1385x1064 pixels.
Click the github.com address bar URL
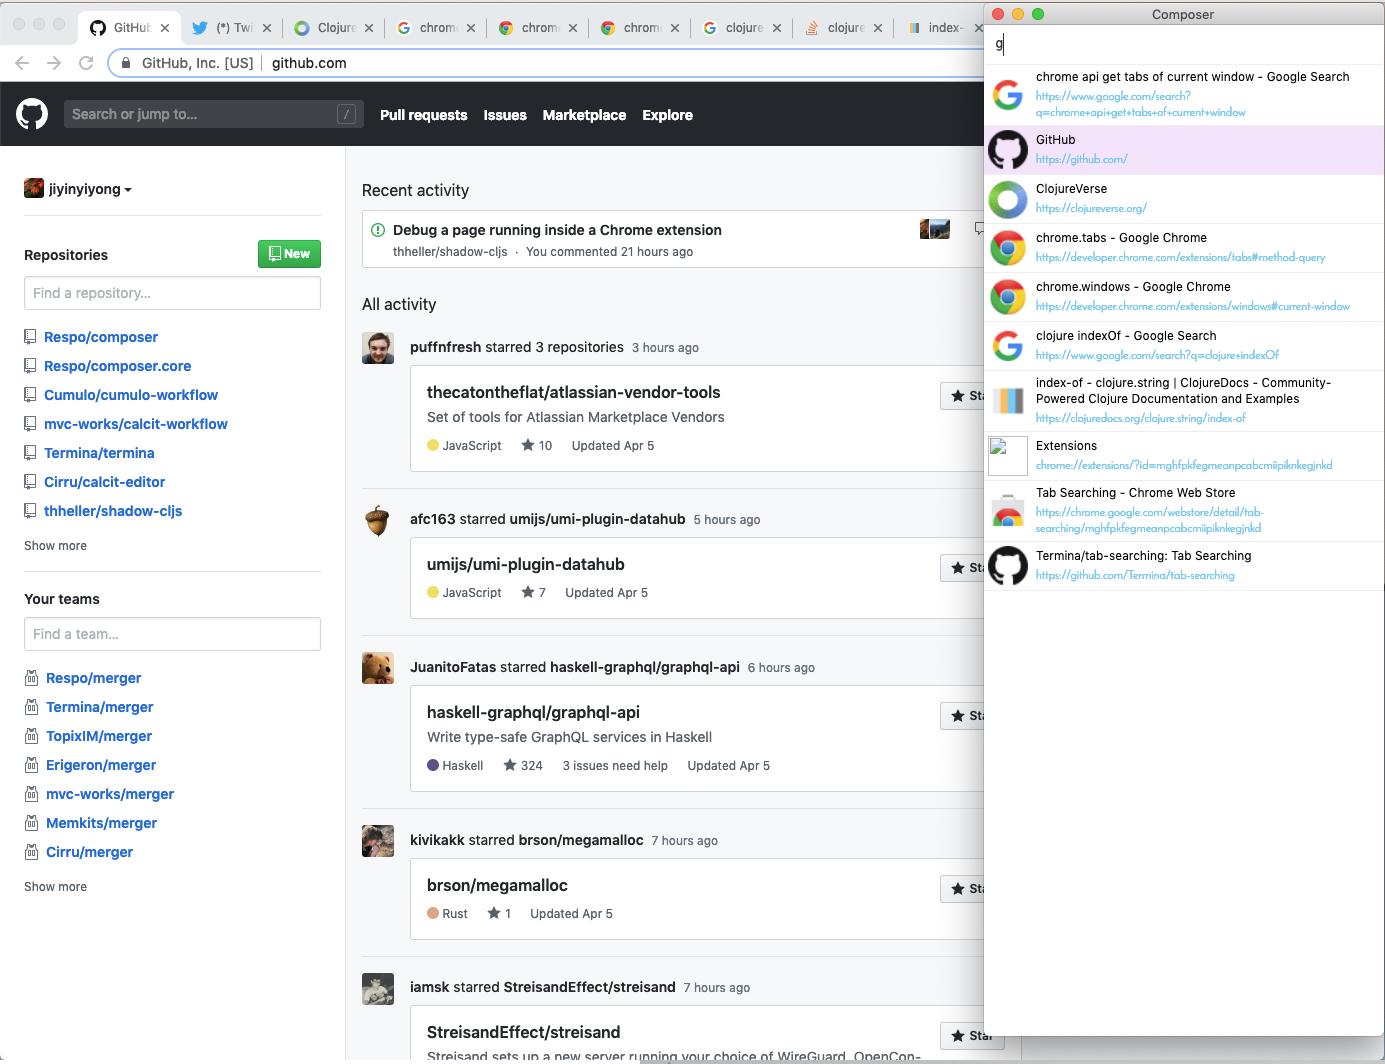(x=309, y=63)
